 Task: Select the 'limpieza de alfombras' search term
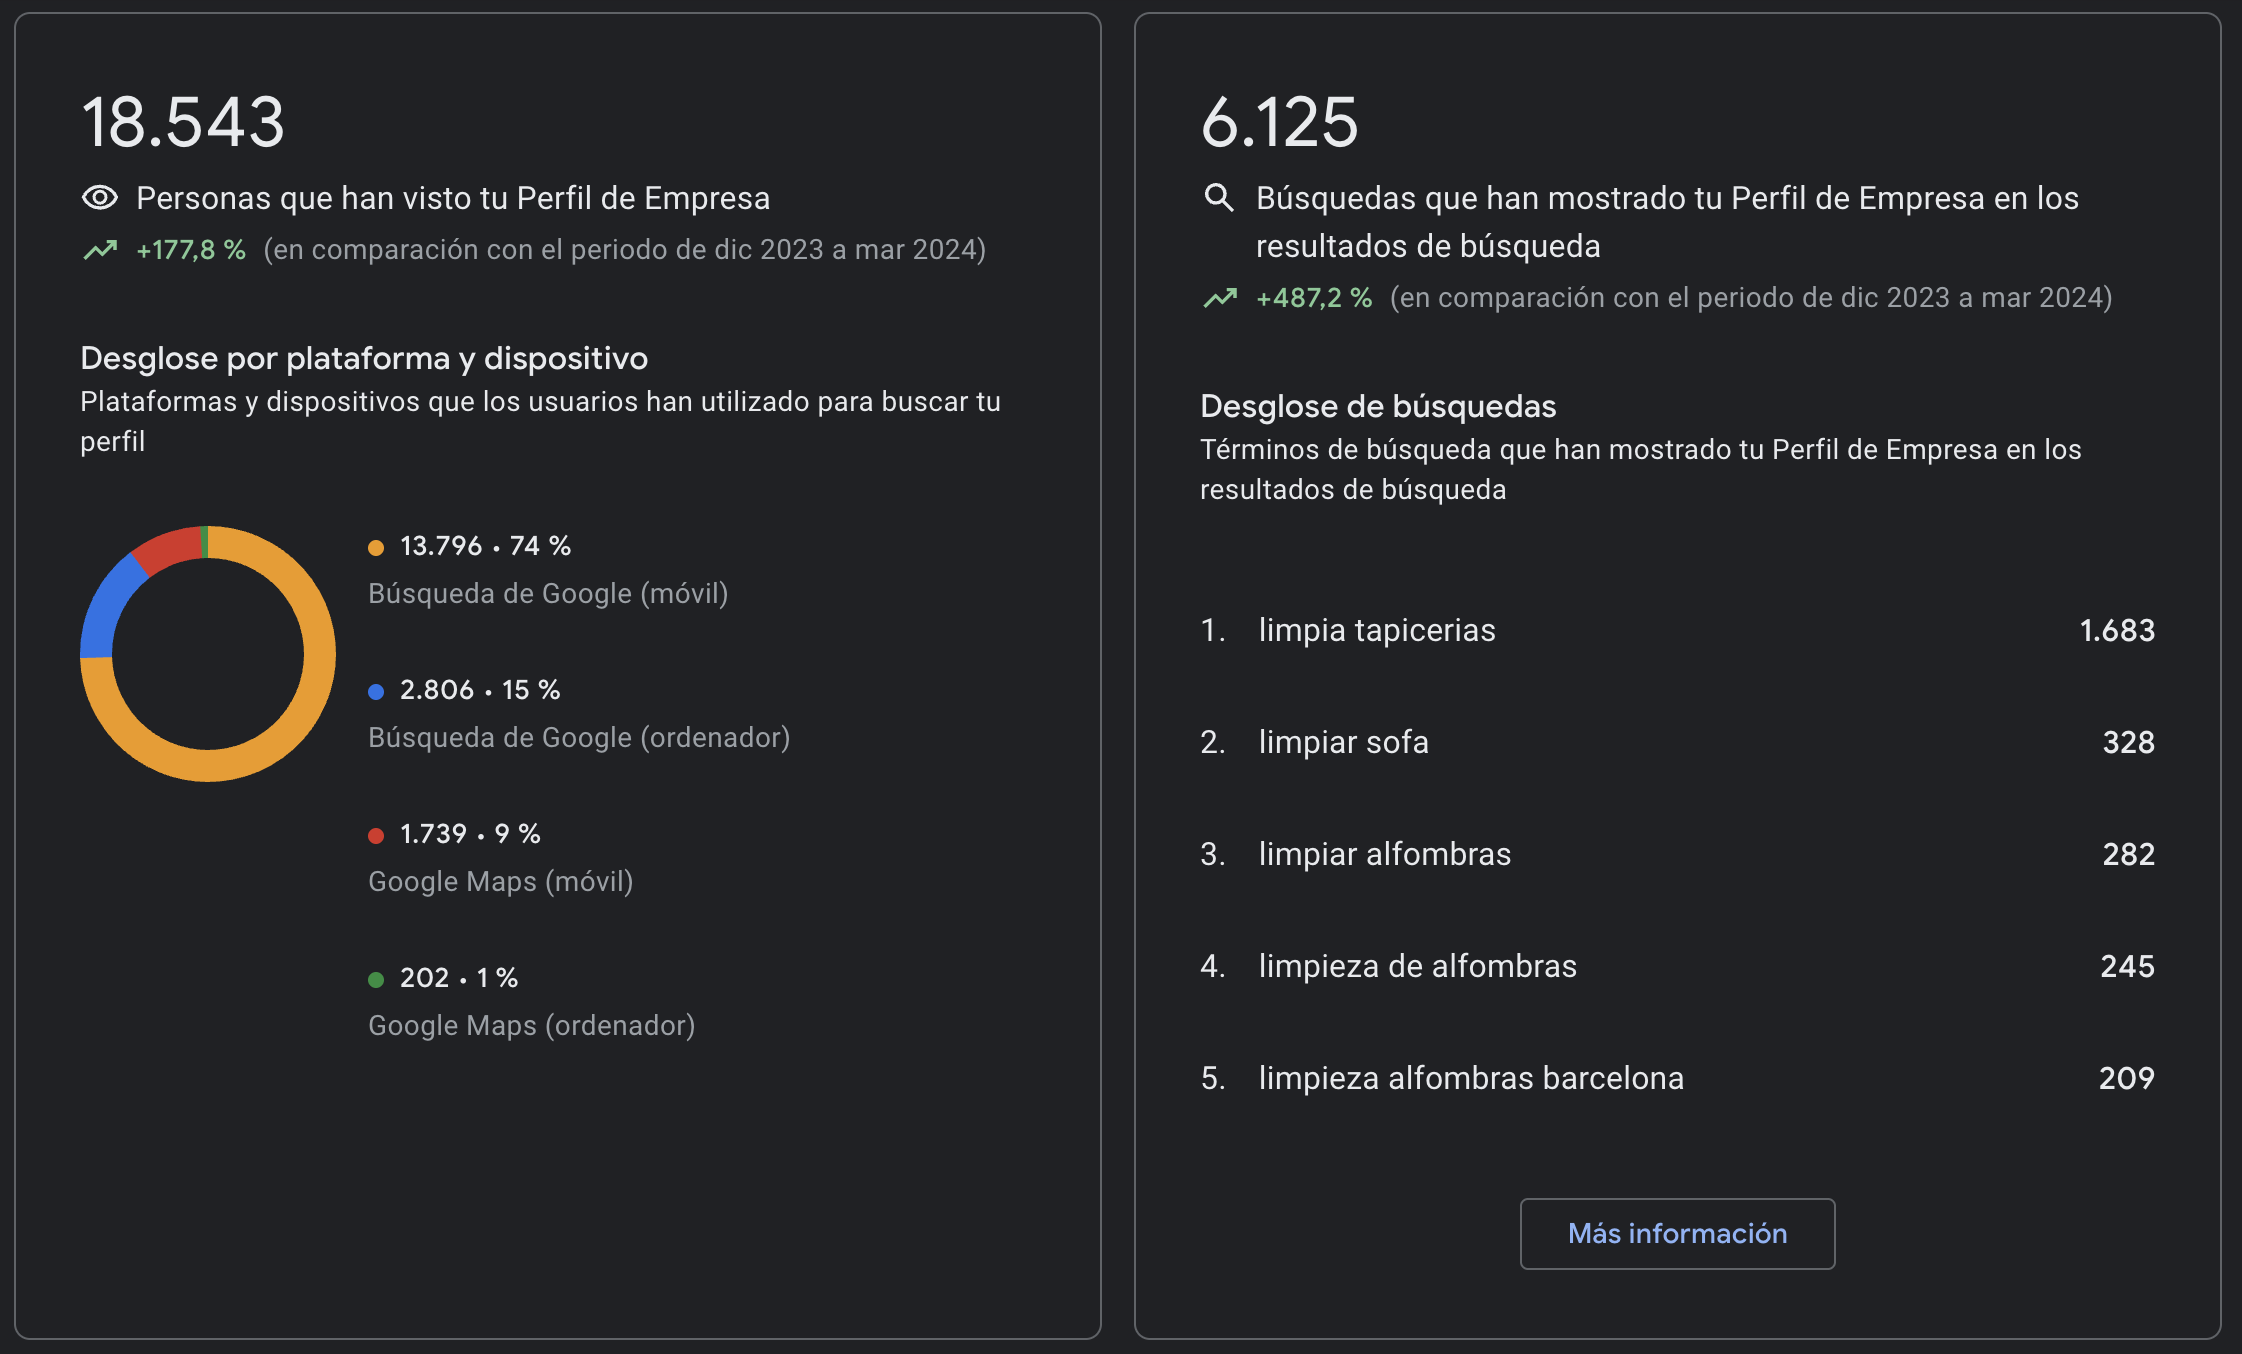click(x=1417, y=966)
